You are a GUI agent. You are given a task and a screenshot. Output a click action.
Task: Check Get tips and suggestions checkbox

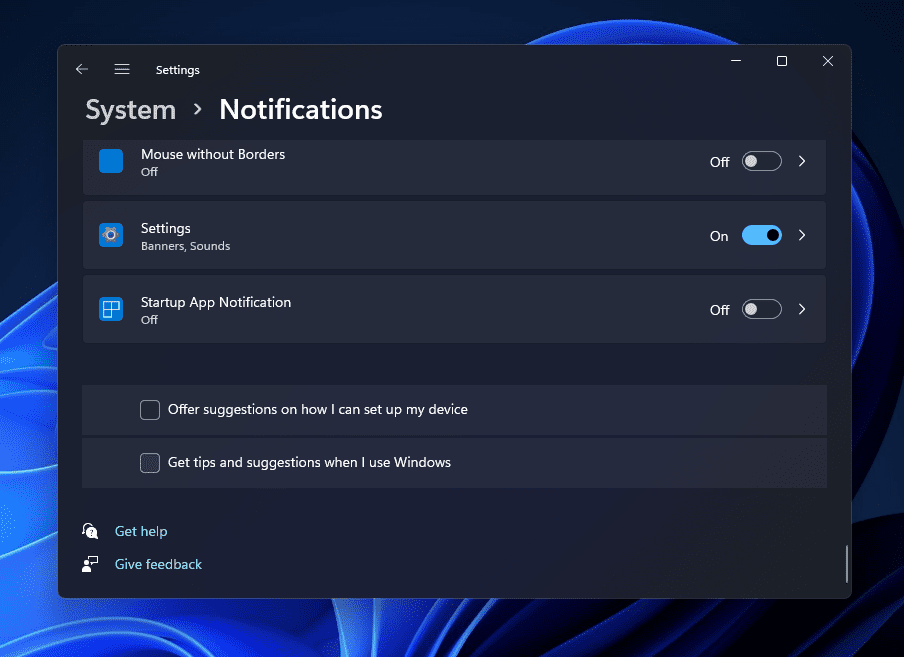coord(150,463)
